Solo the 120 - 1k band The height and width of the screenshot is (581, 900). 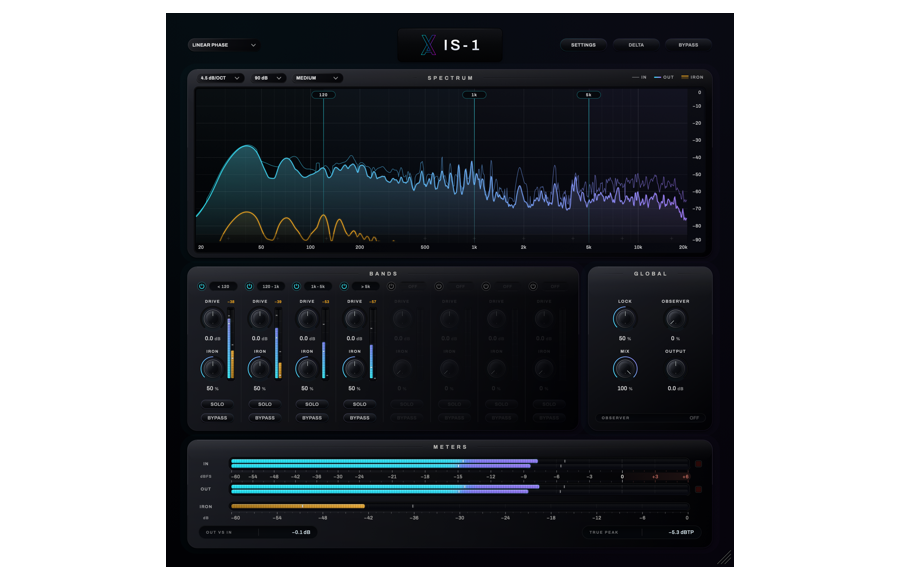click(x=265, y=404)
